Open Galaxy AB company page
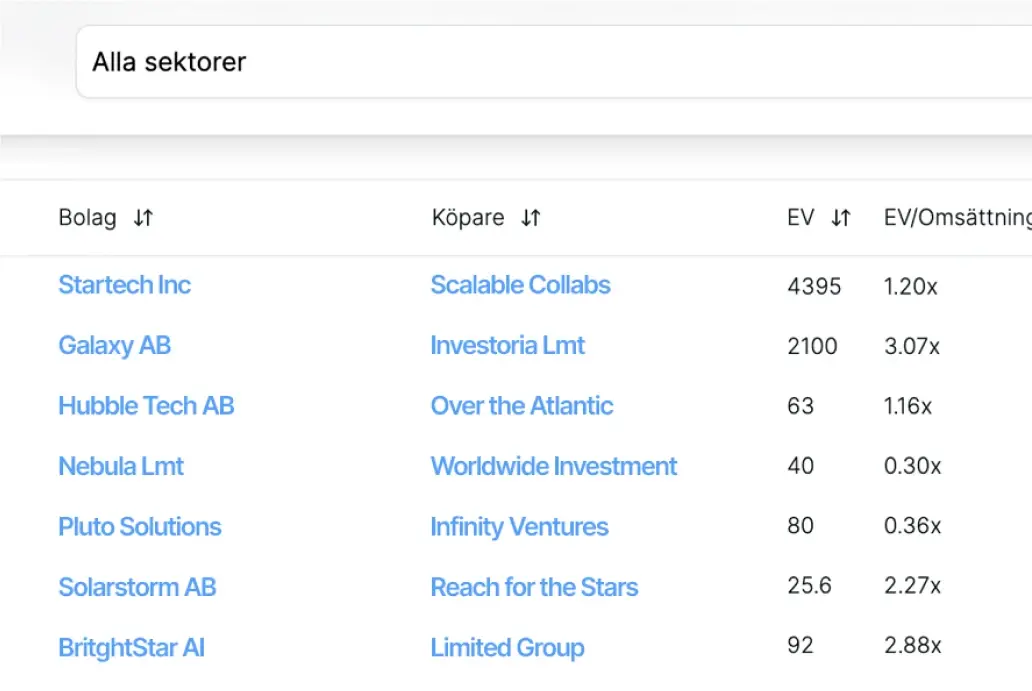 pos(114,346)
